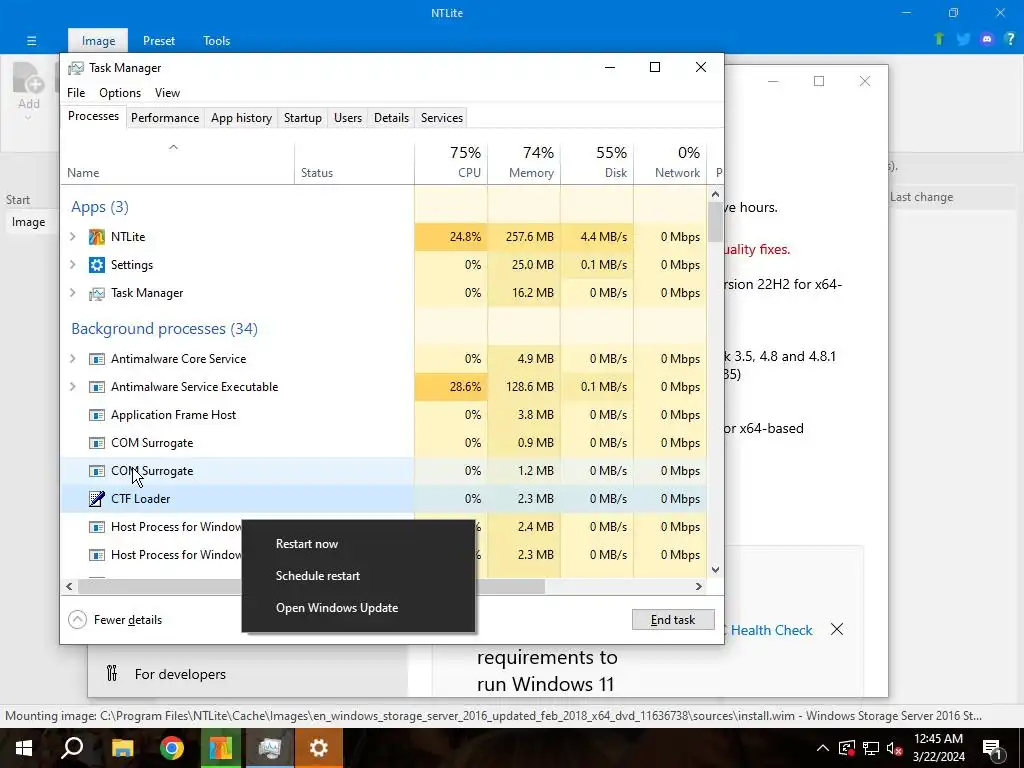Switch to NTLite taskbar button
Screen dimensions: 1024x768
click(x=220, y=748)
